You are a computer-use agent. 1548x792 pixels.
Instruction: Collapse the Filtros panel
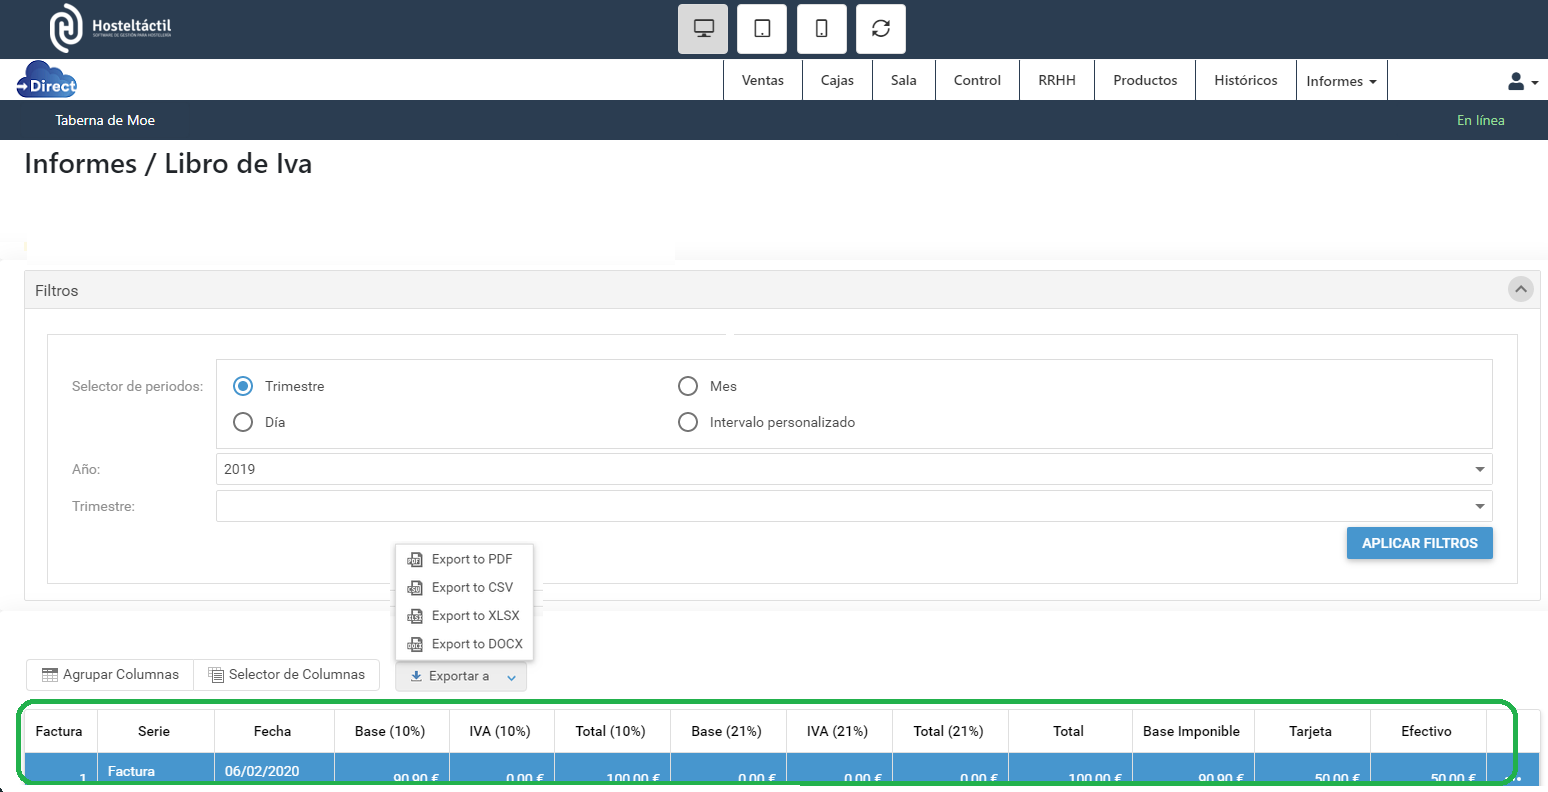pos(1520,290)
